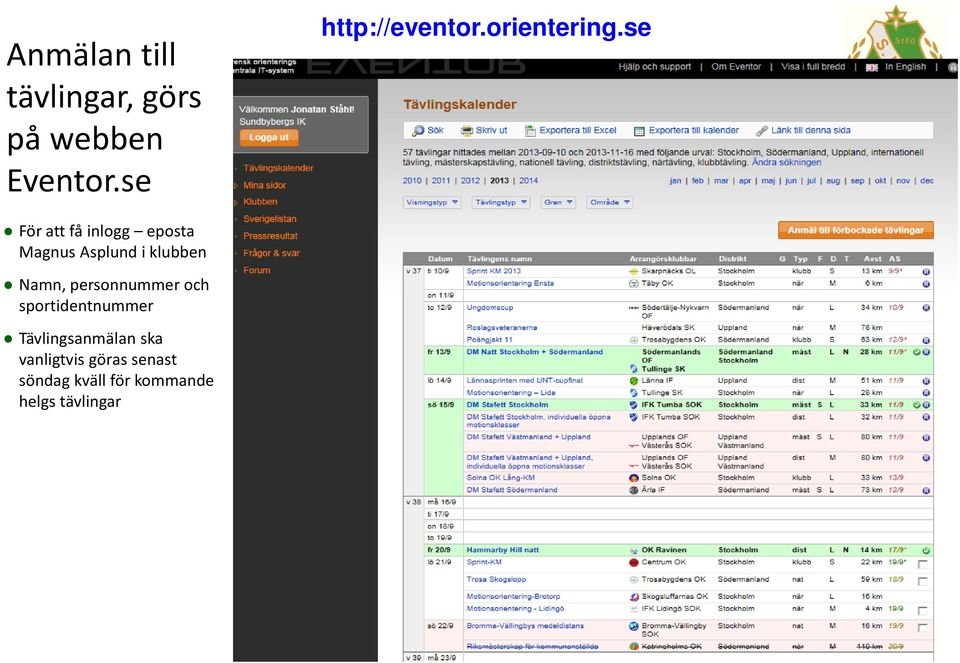The height and width of the screenshot is (663, 960).
Task: Tick the checkbox for Trosa Skogslopp
Action: (923, 581)
